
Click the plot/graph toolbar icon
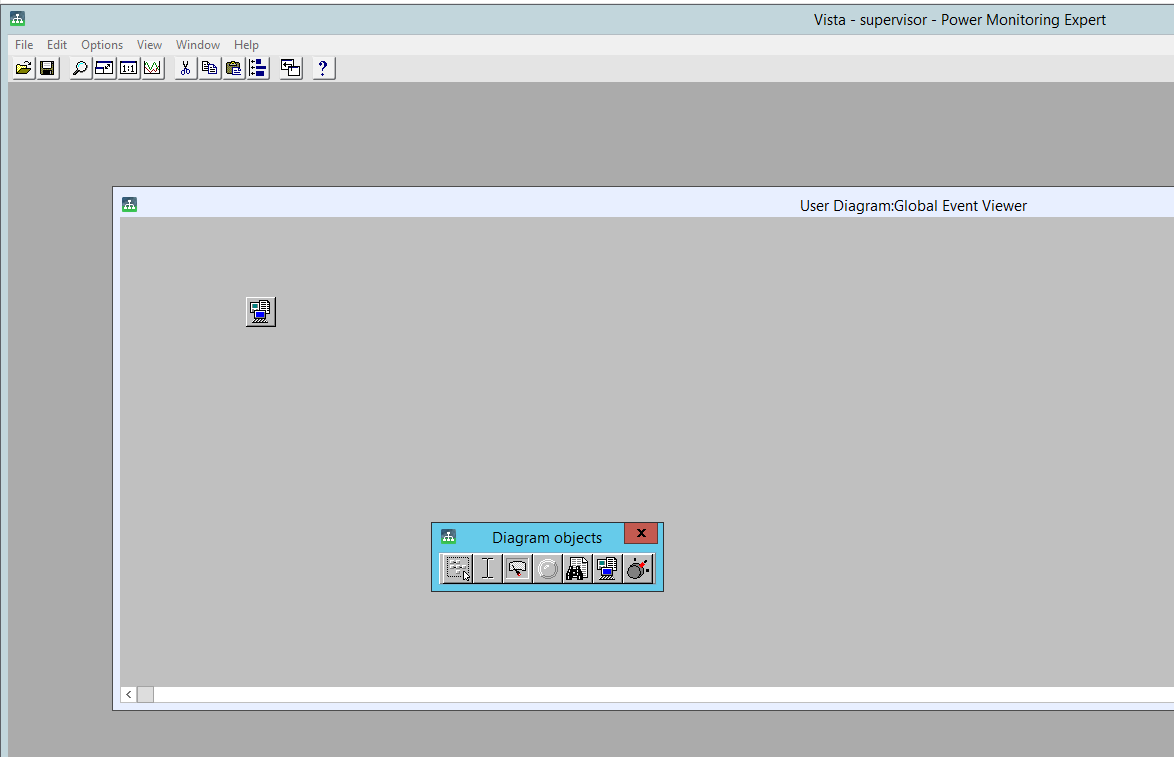(x=152, y=69)
